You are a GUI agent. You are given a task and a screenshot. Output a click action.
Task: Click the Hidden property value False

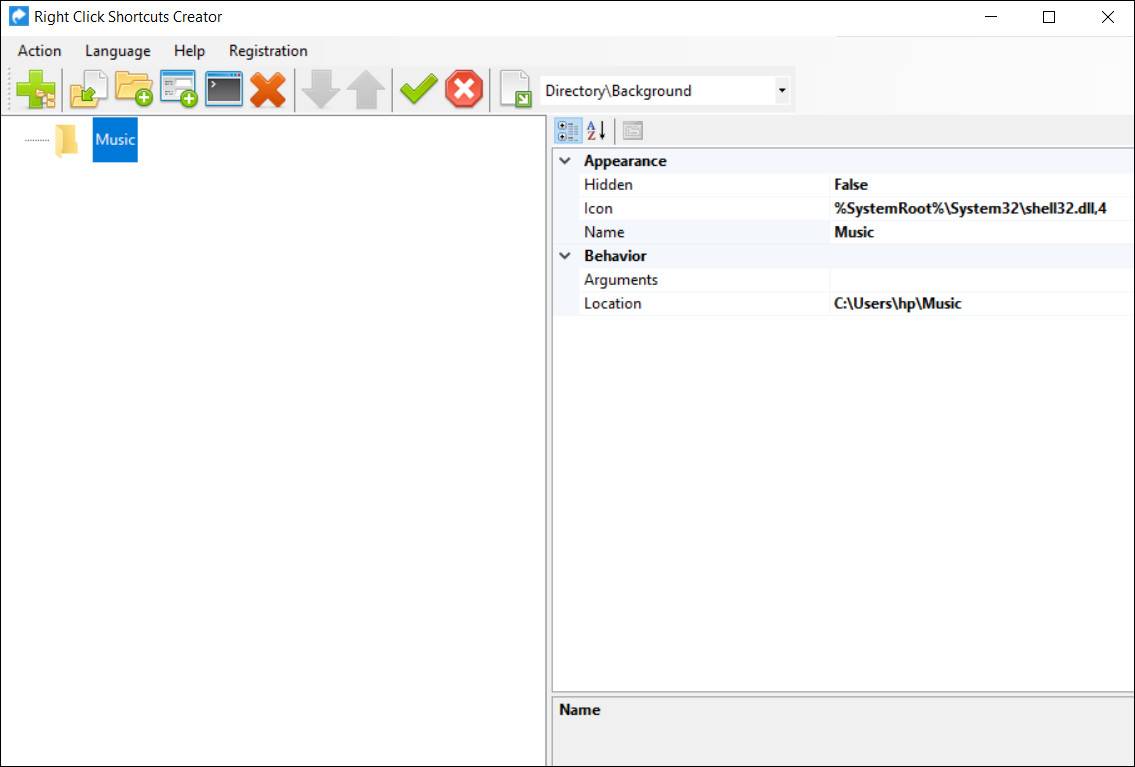(x=851, y=185)
